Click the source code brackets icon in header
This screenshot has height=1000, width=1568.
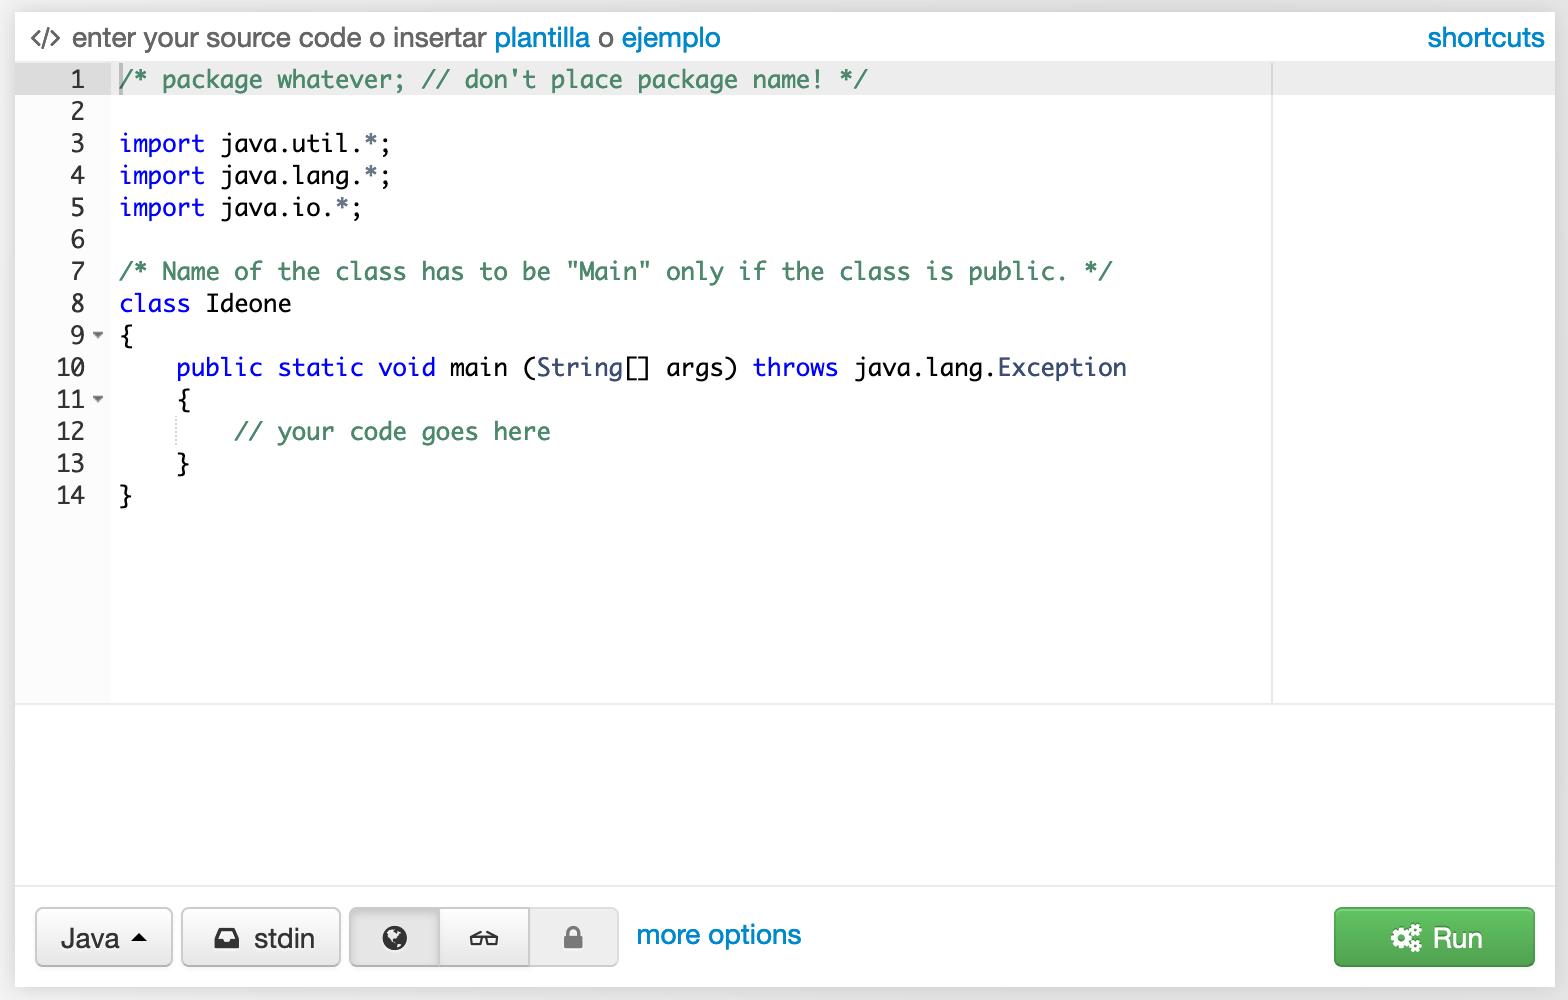pos(45,39)
